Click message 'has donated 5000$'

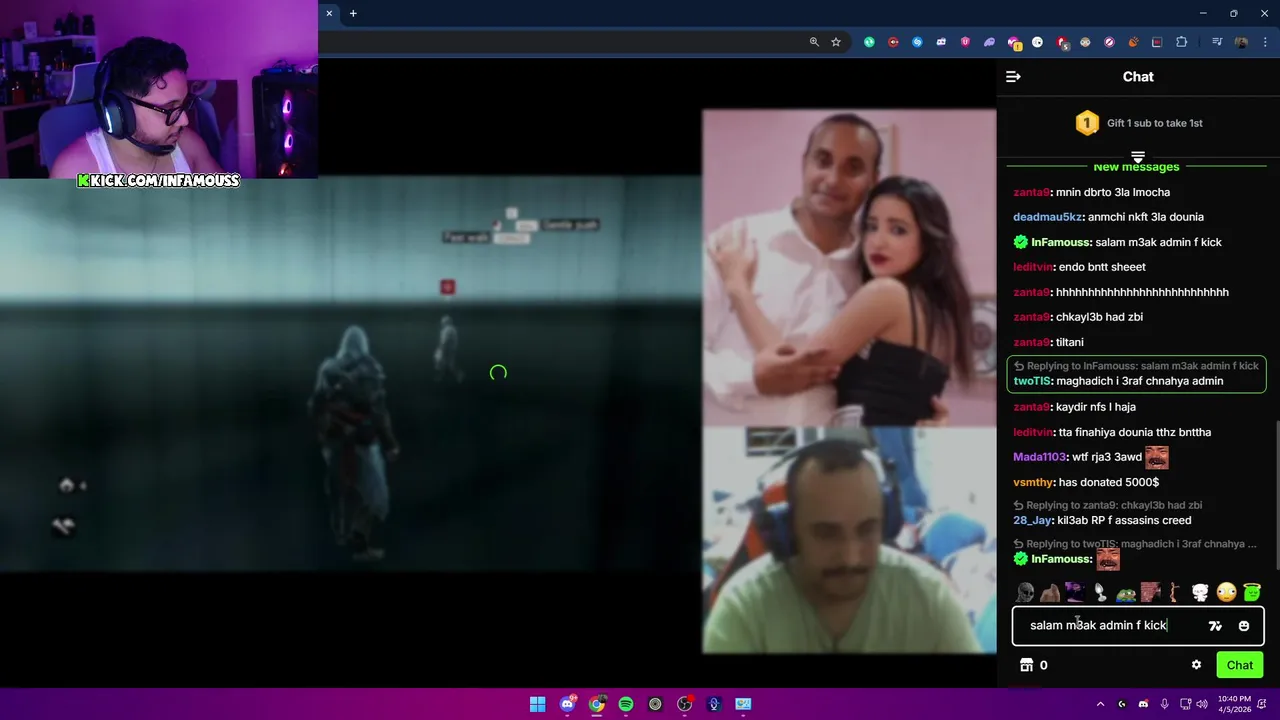[x=1109, y=482]
